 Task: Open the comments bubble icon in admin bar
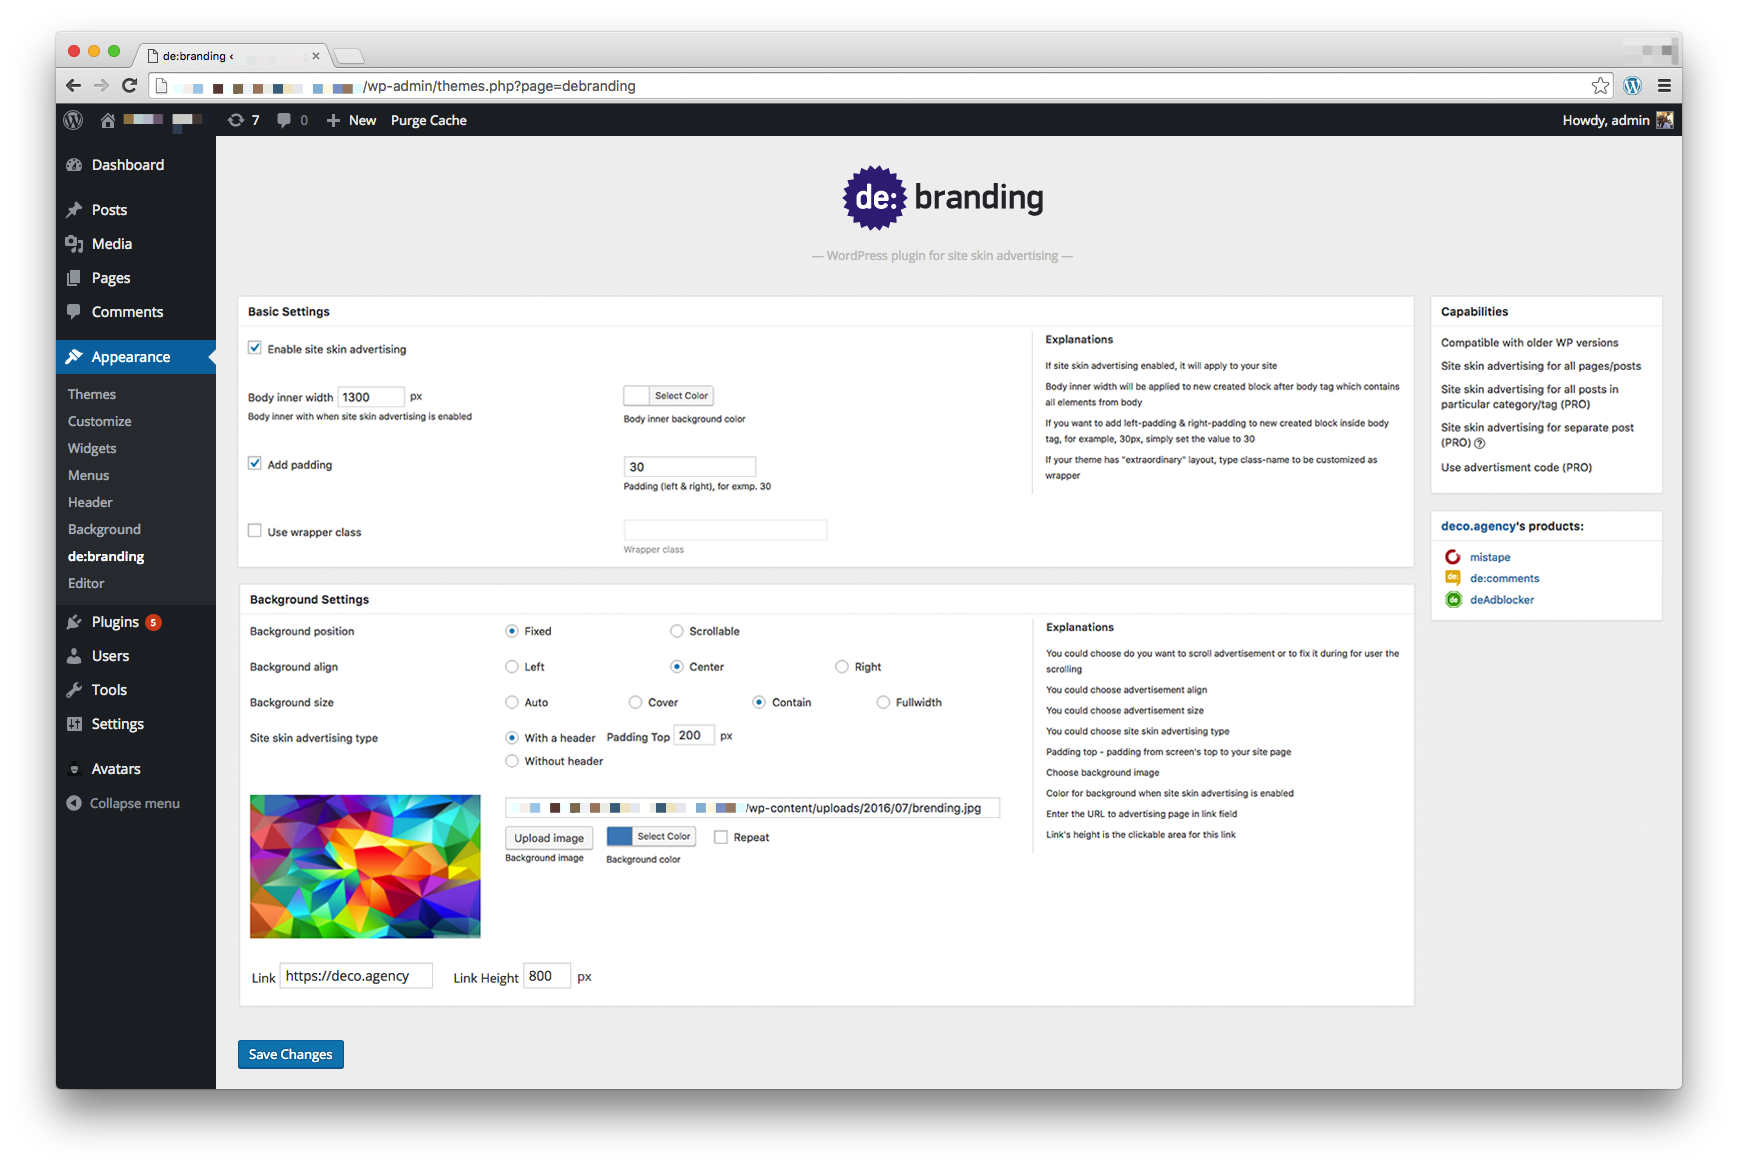click(285, 120)
